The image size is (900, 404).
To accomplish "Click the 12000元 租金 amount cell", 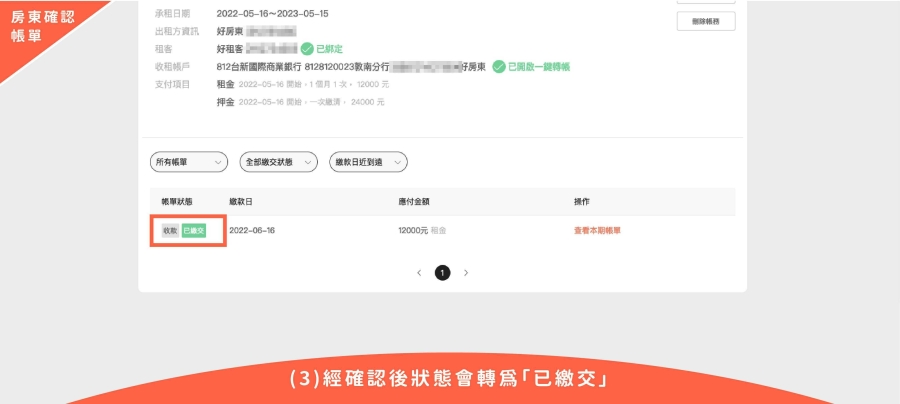I will [422, 231].
